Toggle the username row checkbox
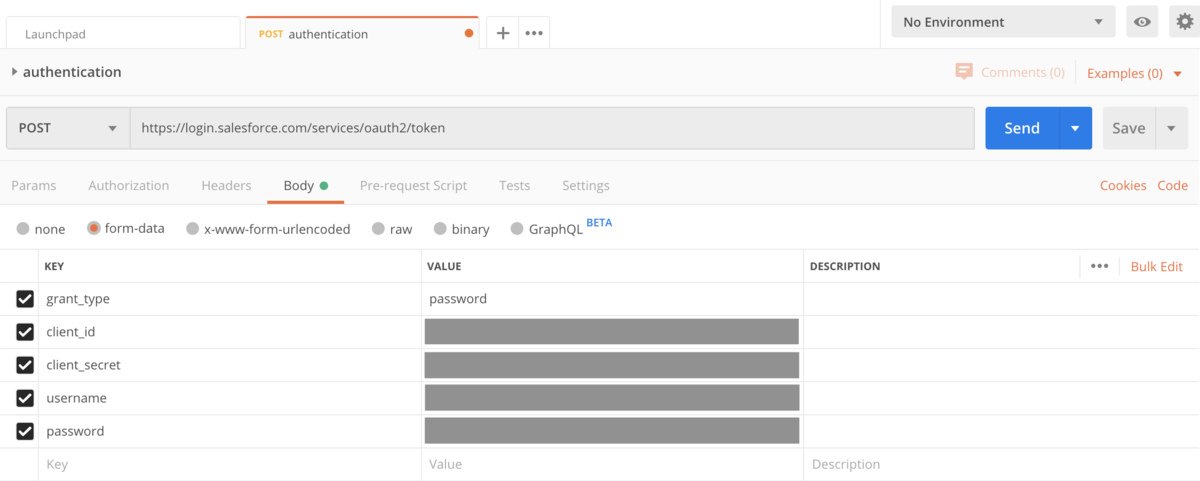1200x481 pixels. pyautogui.click(x=25, y=398)
